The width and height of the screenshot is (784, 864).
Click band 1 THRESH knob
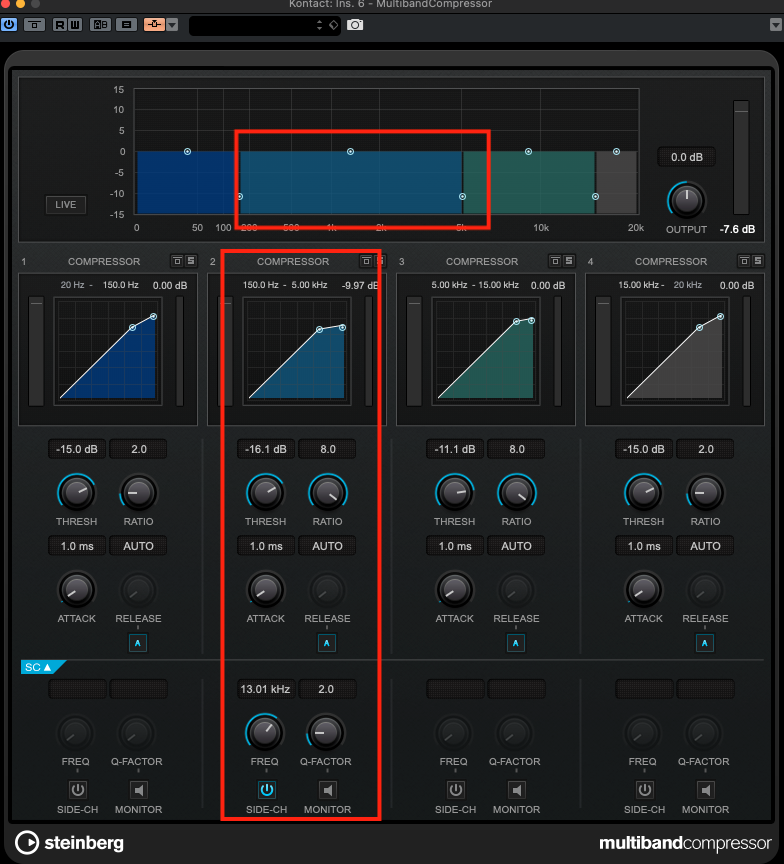coord(77,493)
